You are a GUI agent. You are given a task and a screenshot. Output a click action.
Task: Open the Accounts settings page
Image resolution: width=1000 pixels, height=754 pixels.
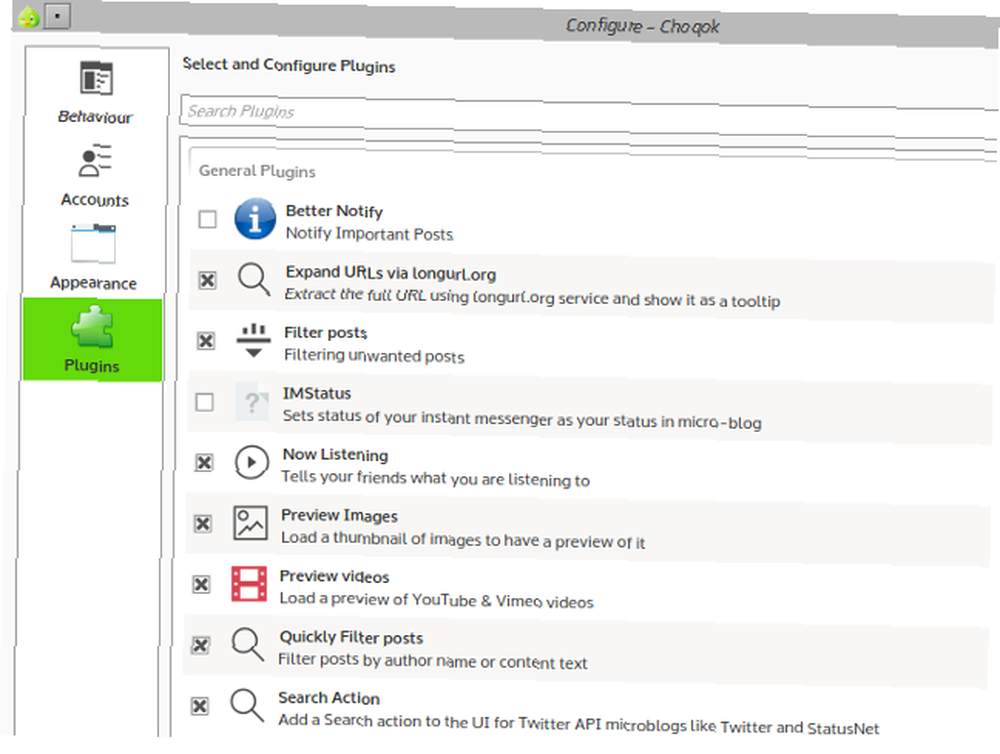(x=95, y=175)
